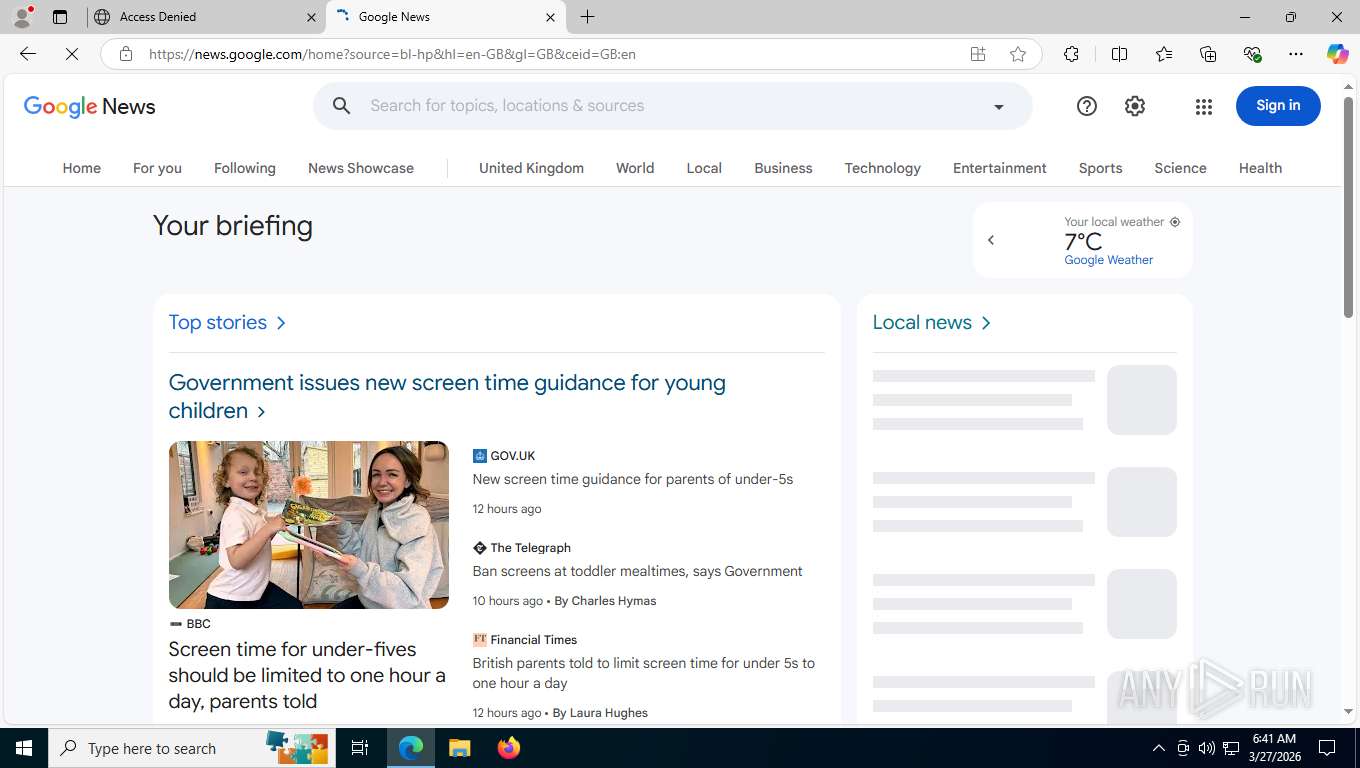Go to the Home section

(x=82, y=168)
